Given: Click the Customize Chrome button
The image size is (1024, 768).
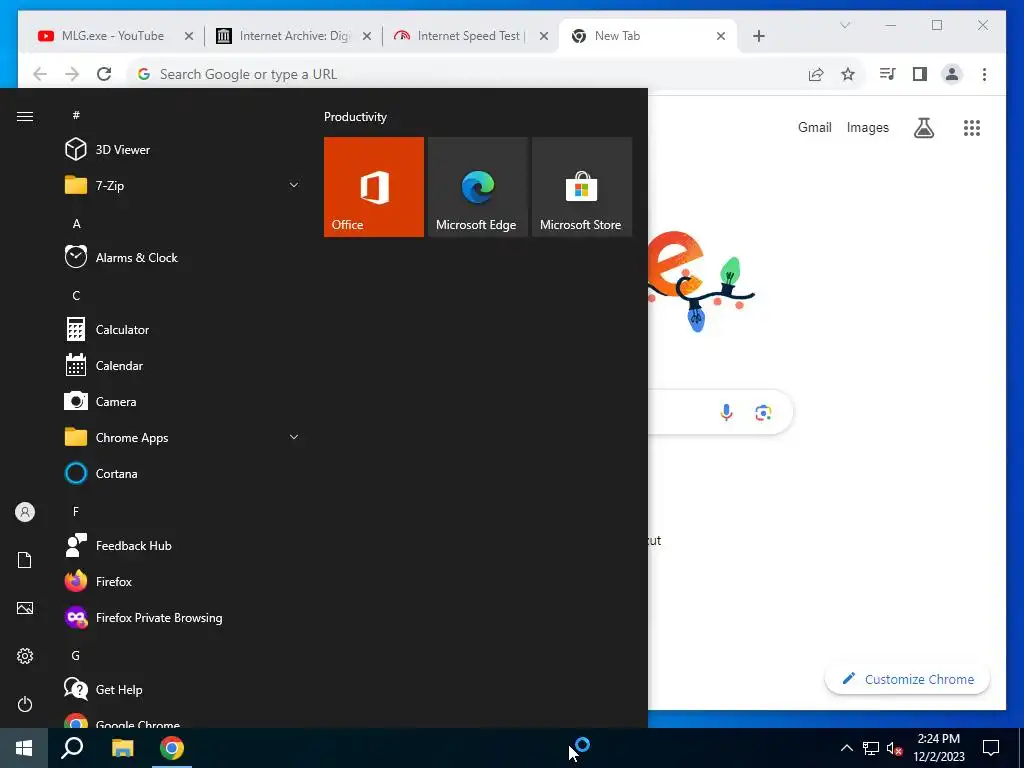Looking at the screenshot, I should click(x=907, y=679).
